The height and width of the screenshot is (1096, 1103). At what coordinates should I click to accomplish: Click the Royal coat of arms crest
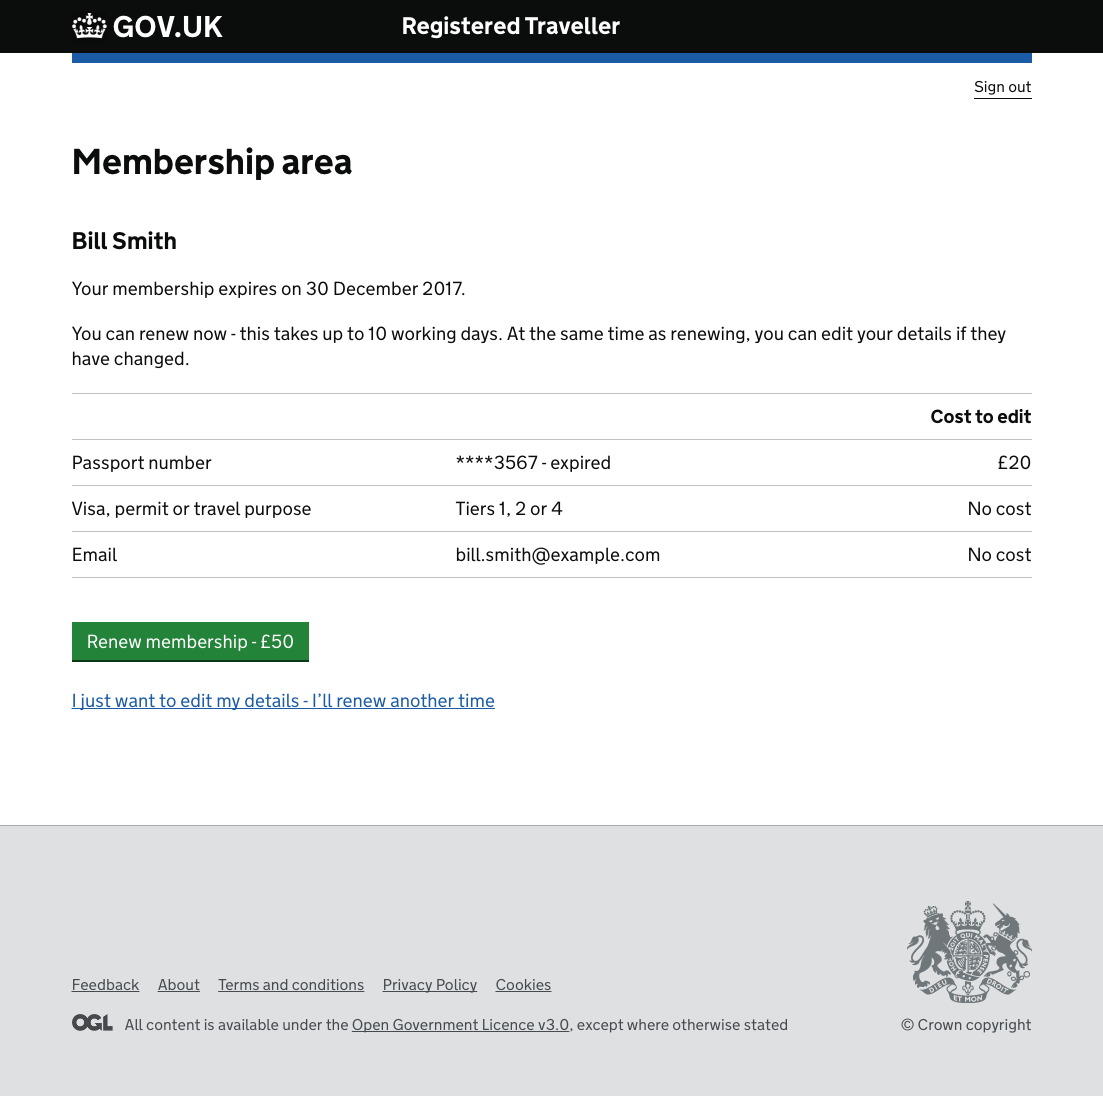[968, 952]
